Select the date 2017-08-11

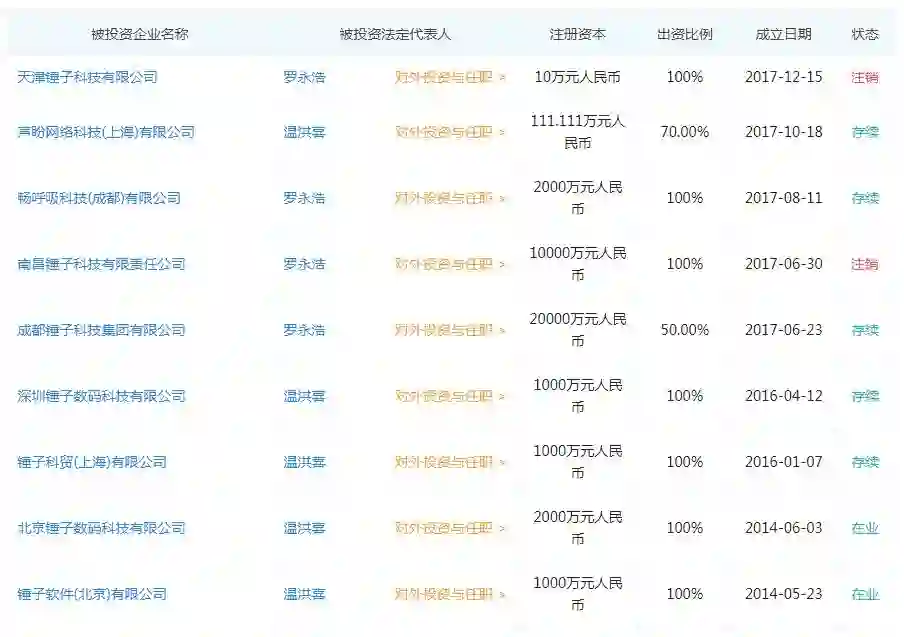784,198
